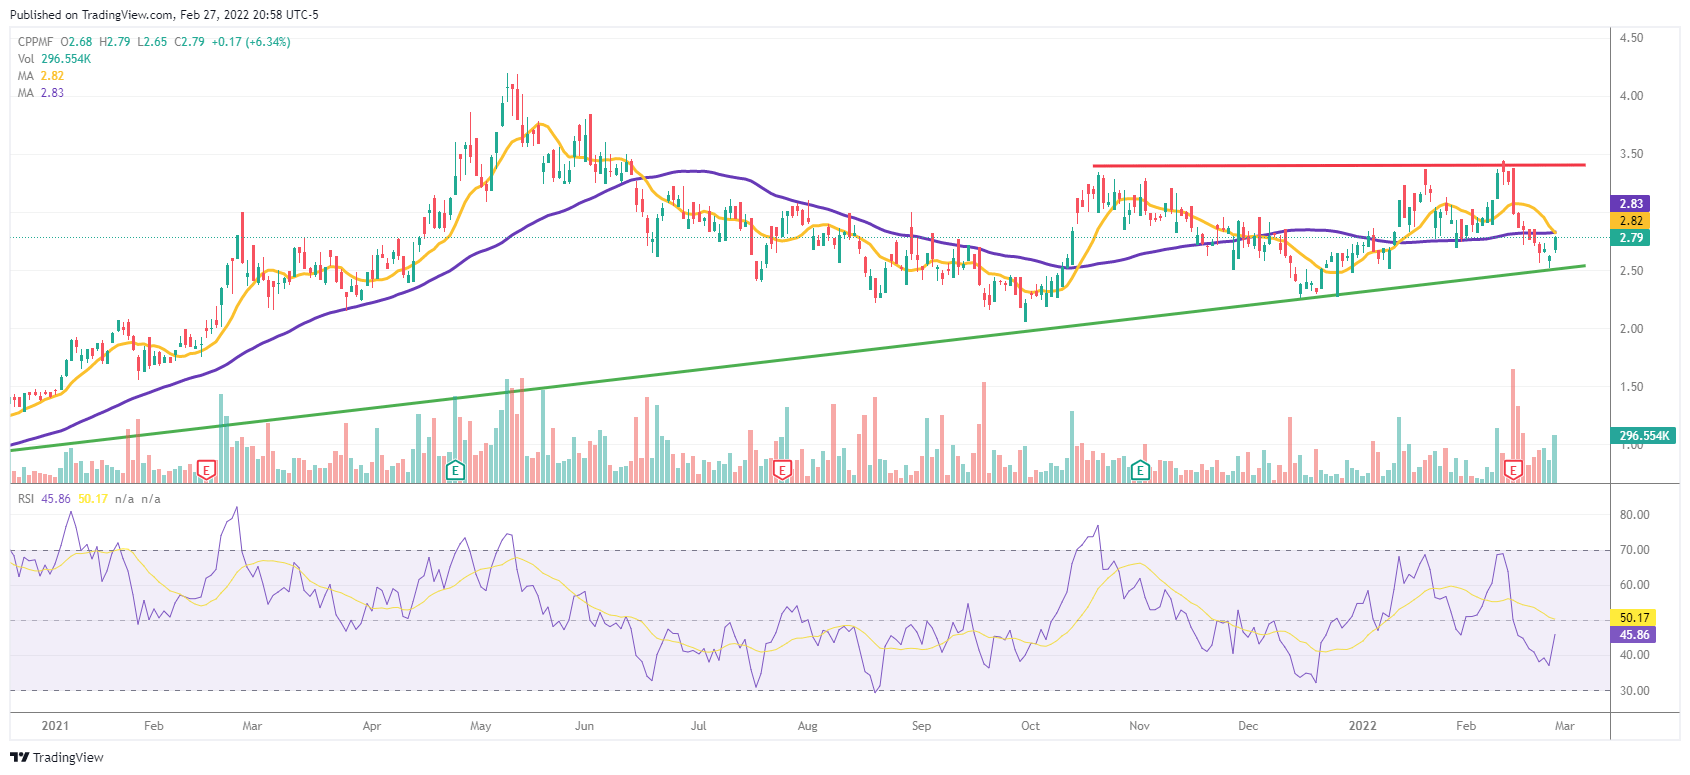Click the green 2.79 last price label

(x=1631, y=238)
